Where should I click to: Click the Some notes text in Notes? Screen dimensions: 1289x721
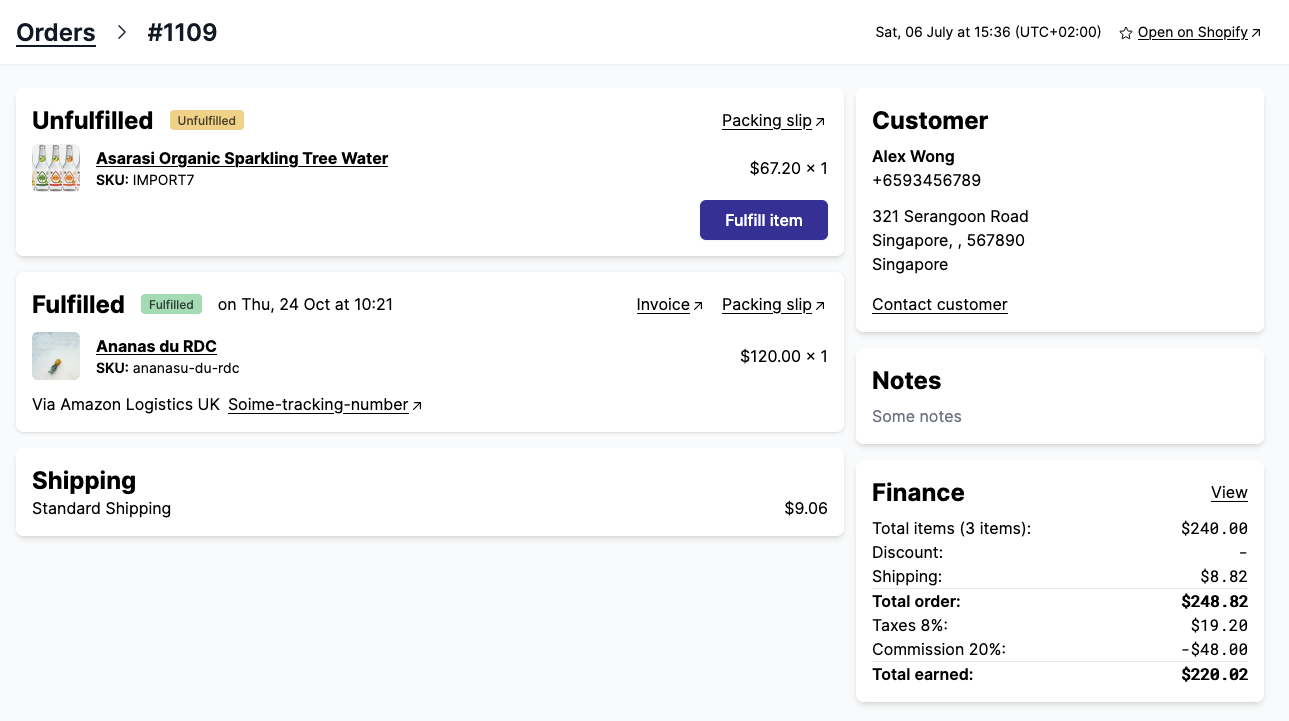[x=916, y=417]
